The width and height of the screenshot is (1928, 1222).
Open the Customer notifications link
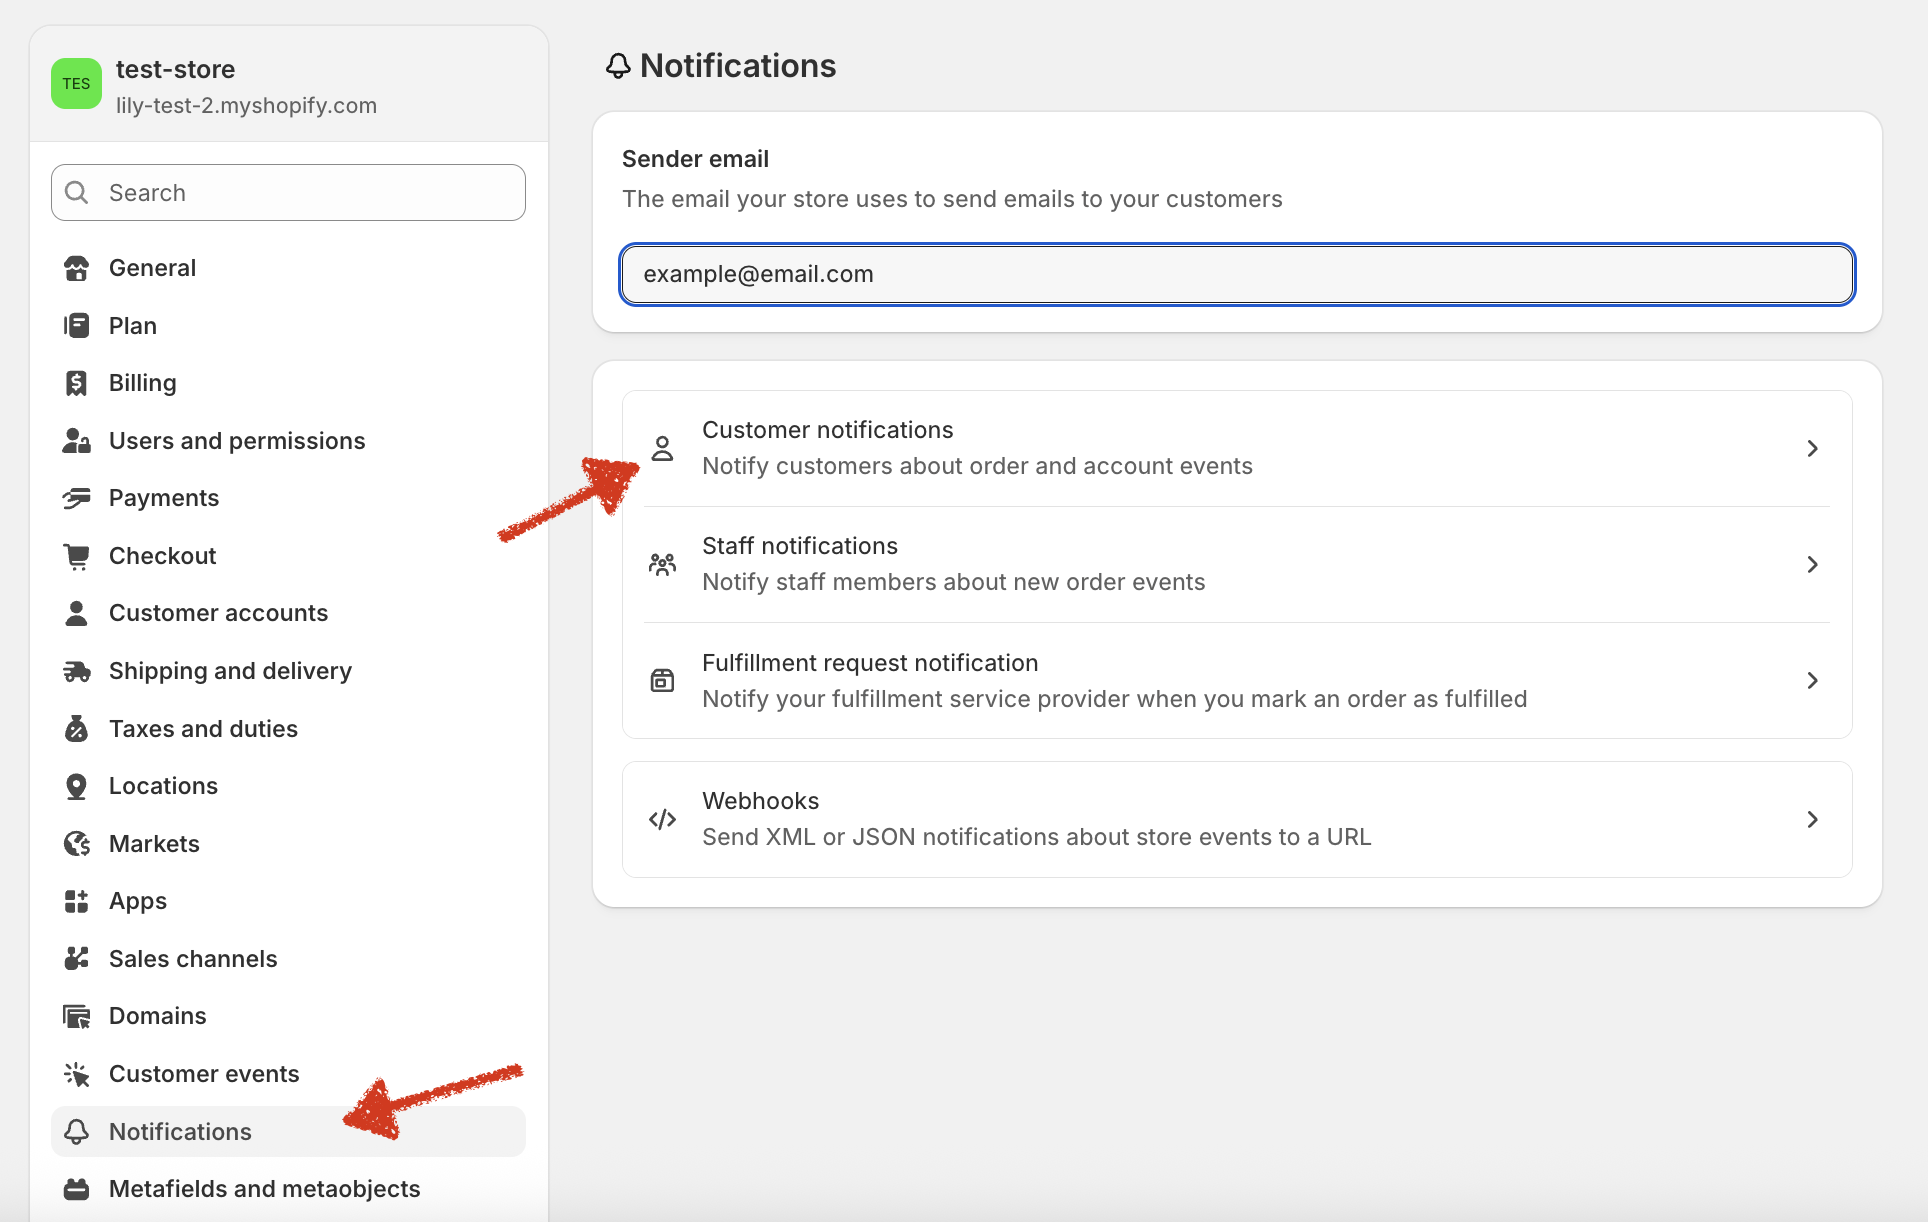point(1237,448)
